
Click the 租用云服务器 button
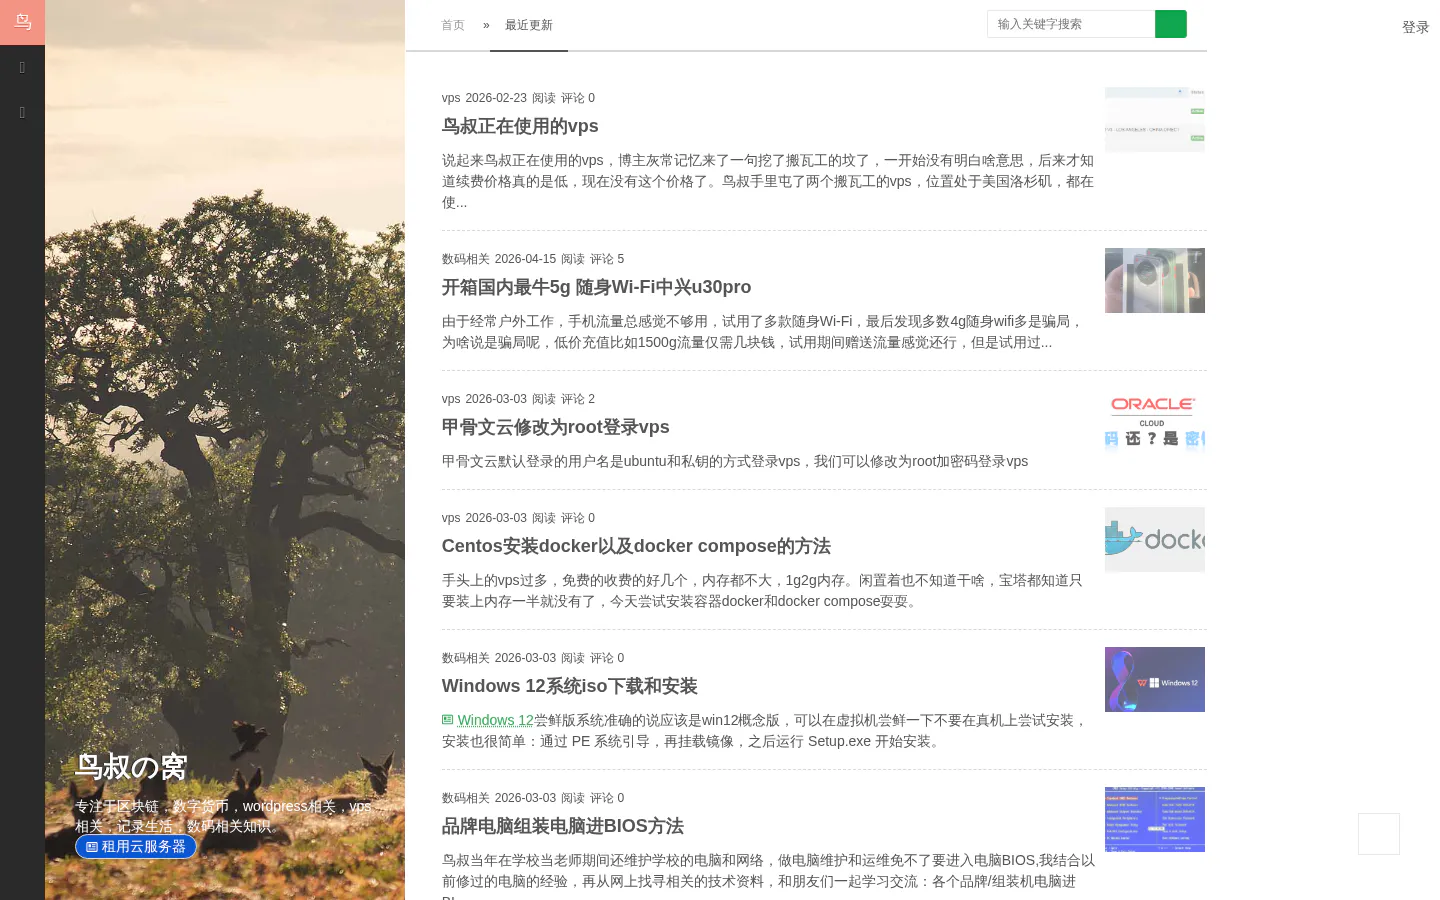(136, 846)
